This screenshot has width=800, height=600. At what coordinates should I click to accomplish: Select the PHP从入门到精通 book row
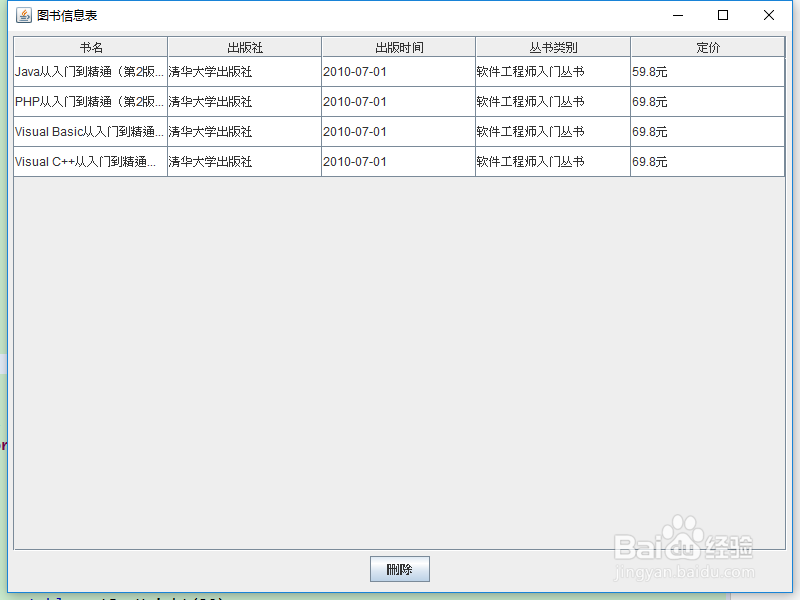click(90, 101)
